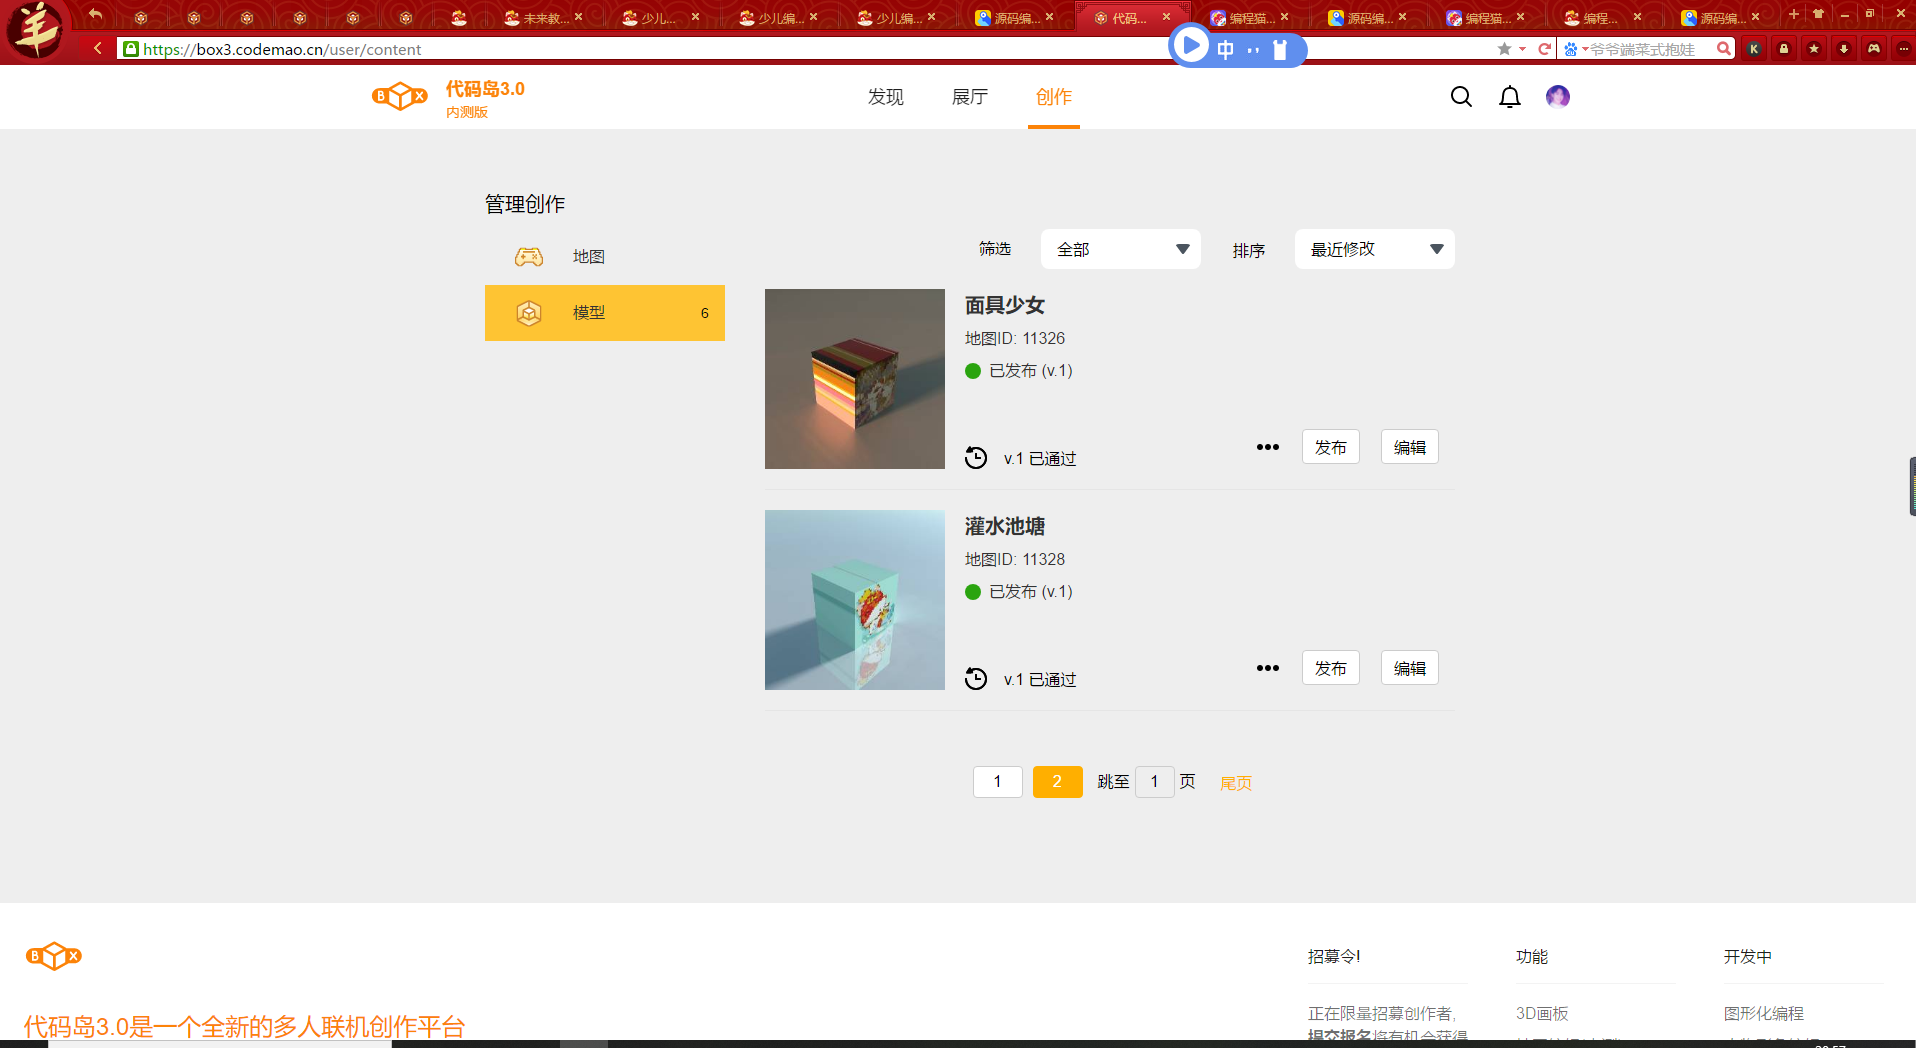Open the 排序 最近修改 dropdown
This screenshot has height=1048, width=1916.
coord(1374,249)
